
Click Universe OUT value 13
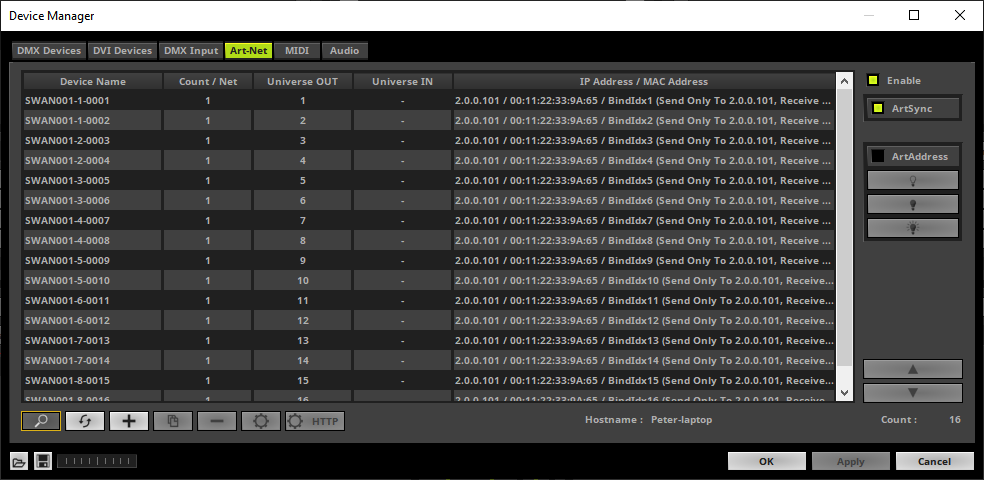[x=302, y=341]
